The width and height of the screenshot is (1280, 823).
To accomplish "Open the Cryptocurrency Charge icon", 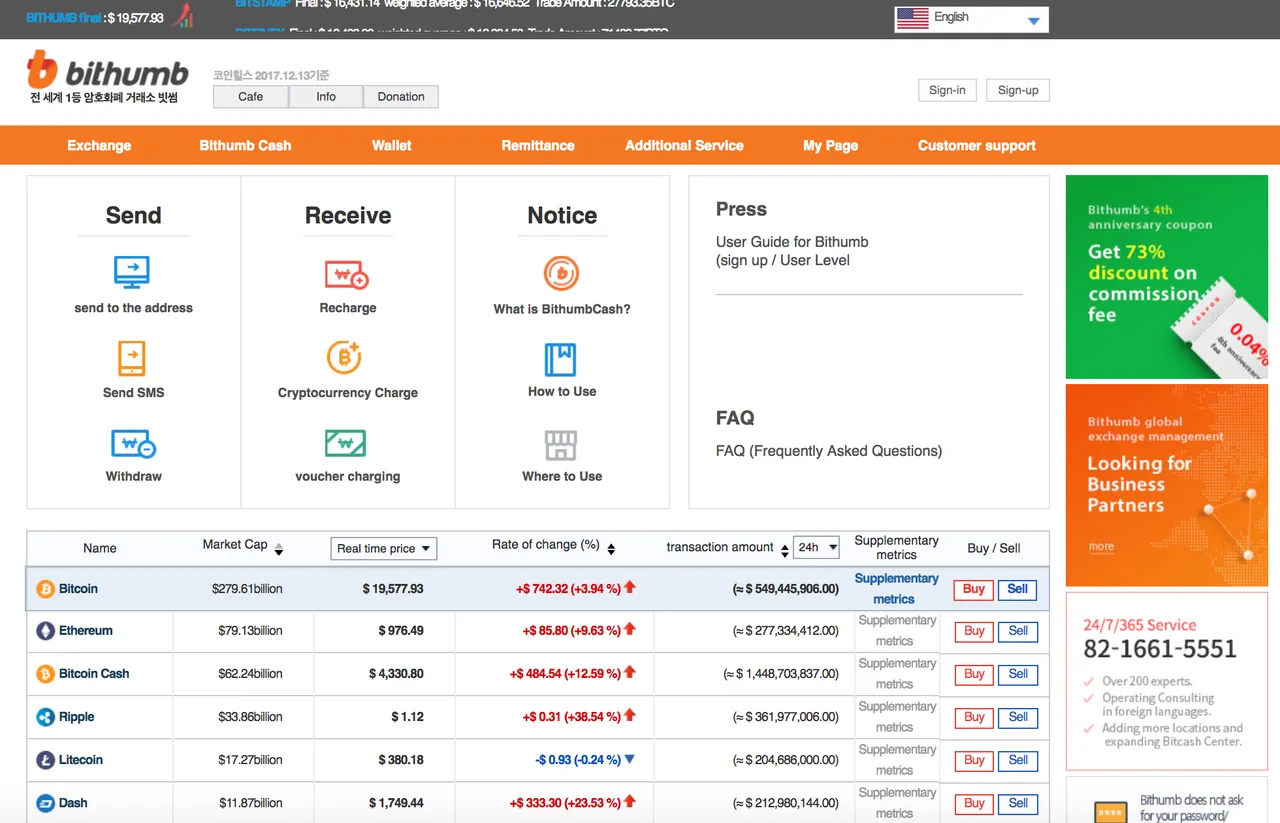I will click(345, 357).
